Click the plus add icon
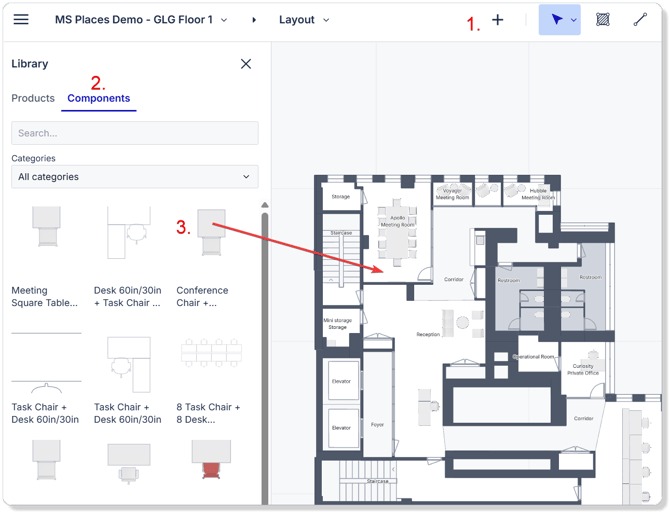 [x=497, y=20]
